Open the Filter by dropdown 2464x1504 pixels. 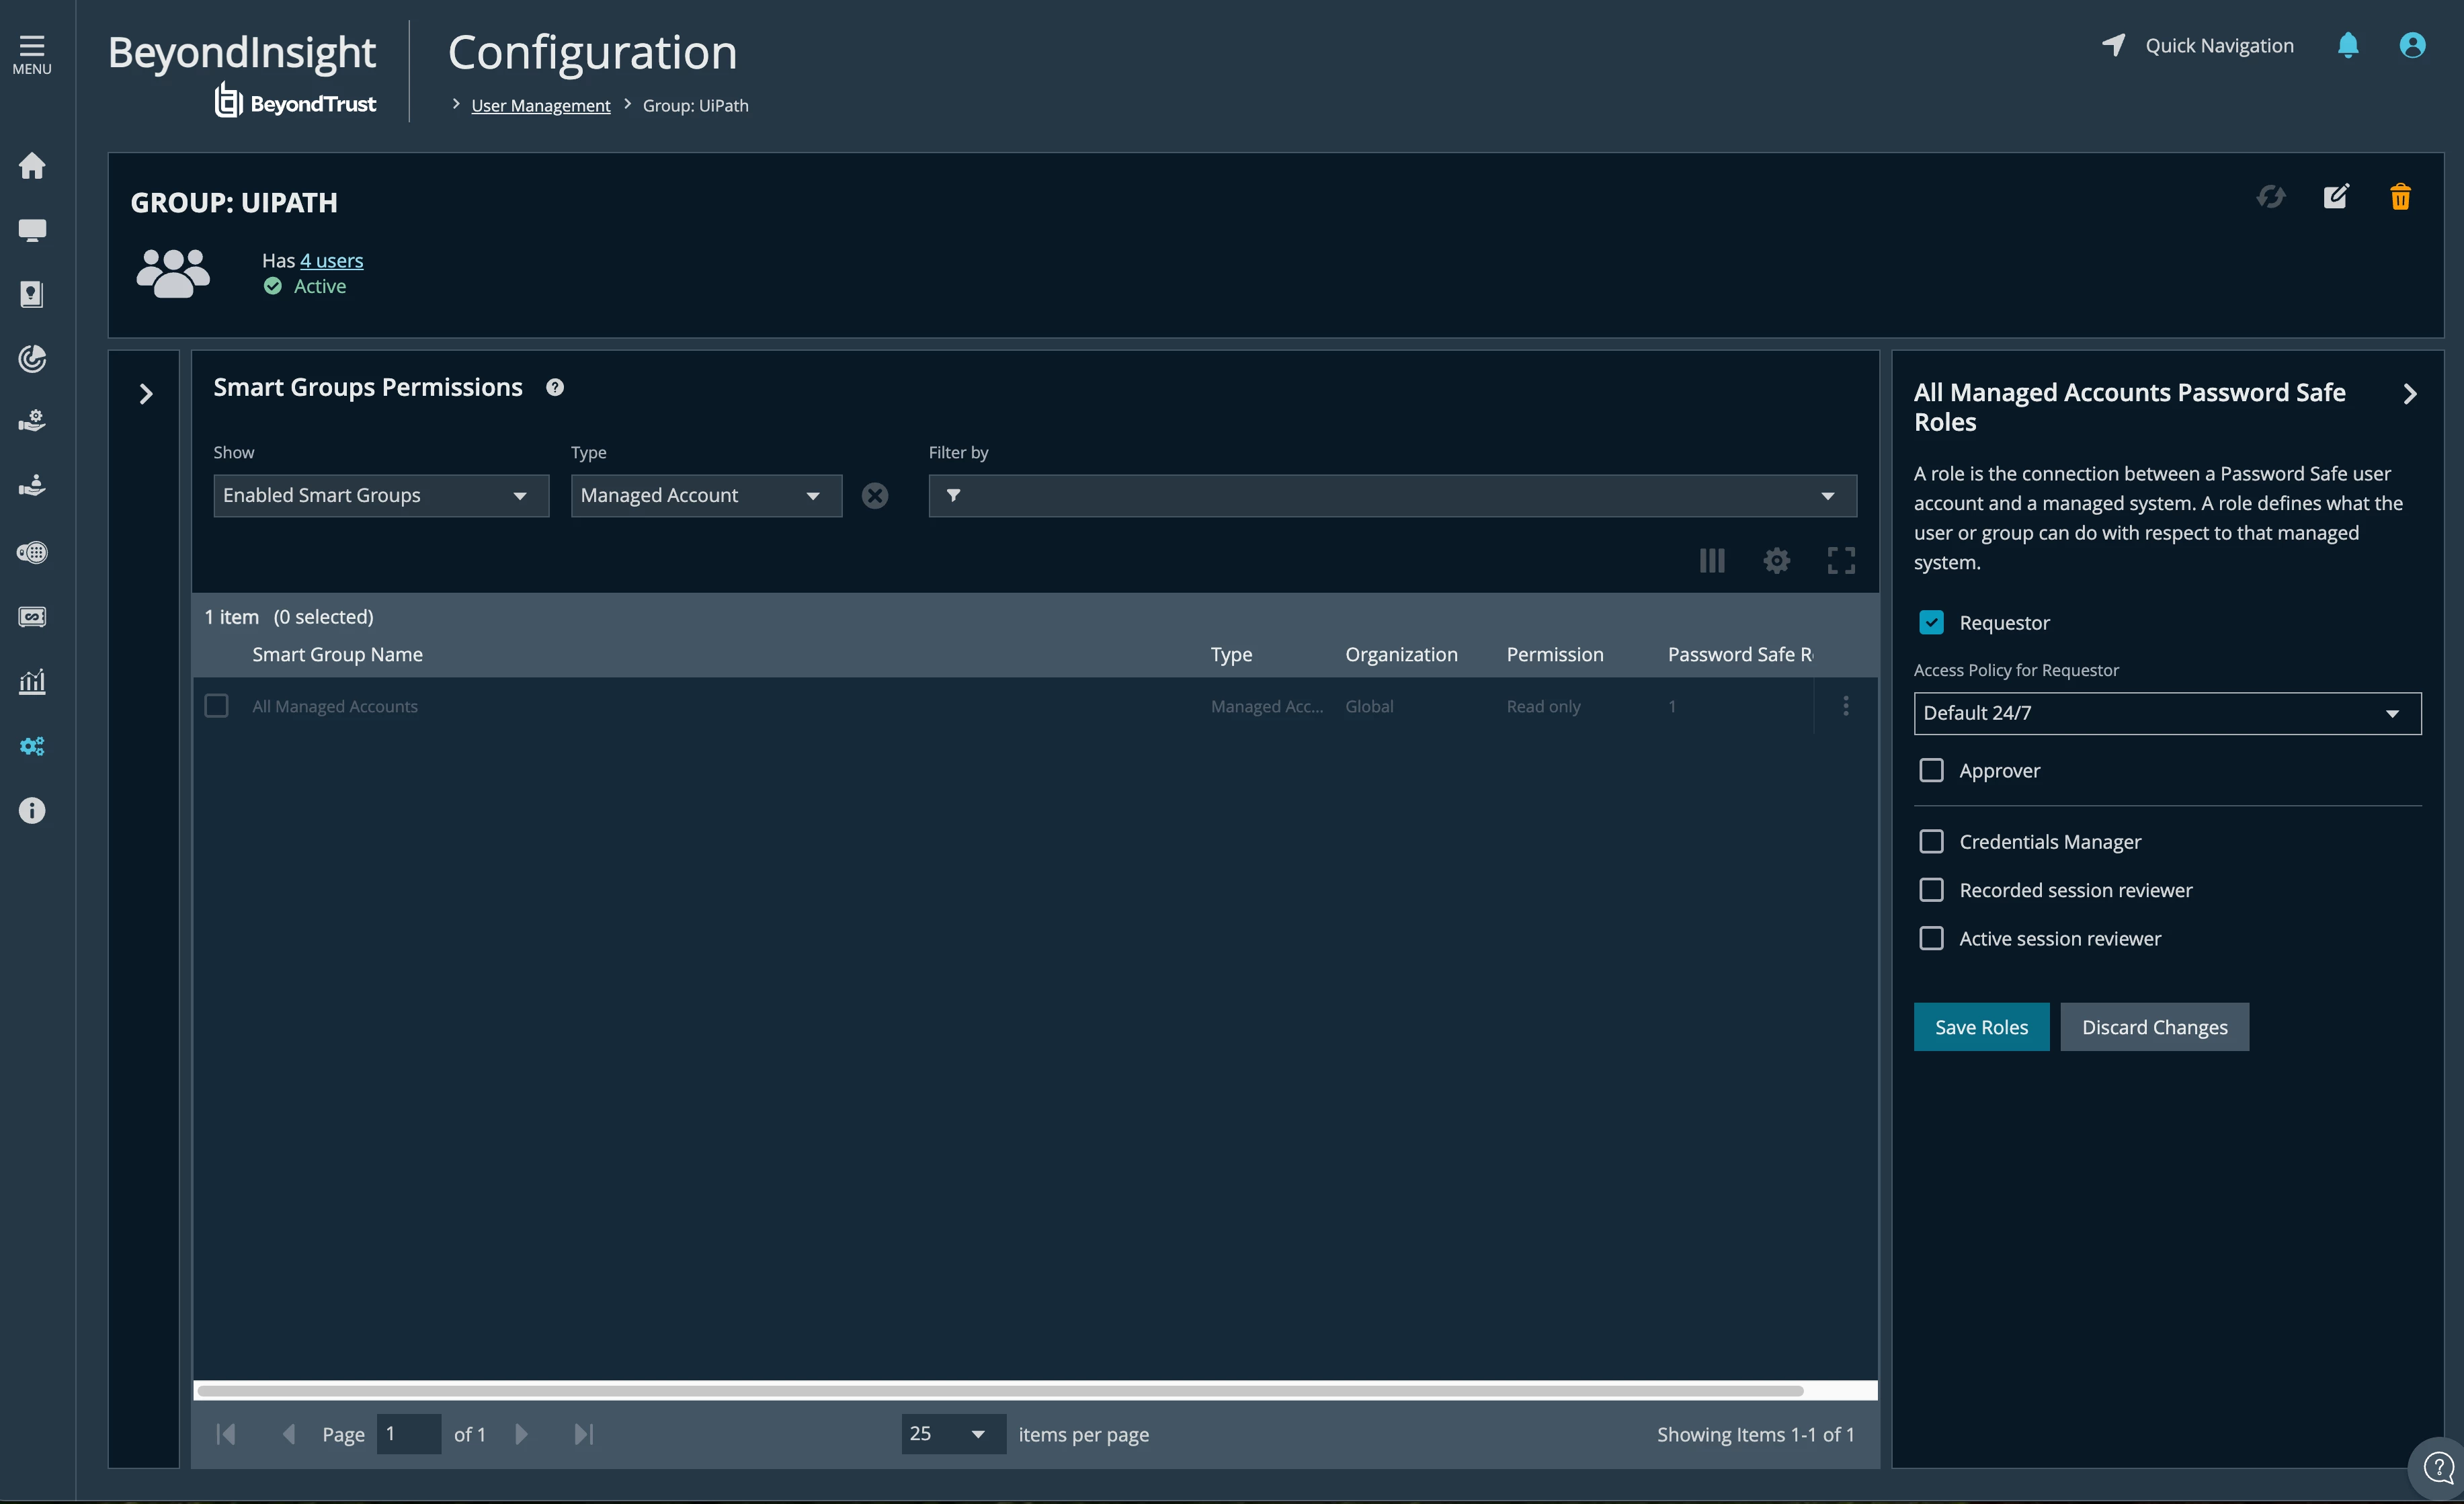click(x=1392, y=496)
